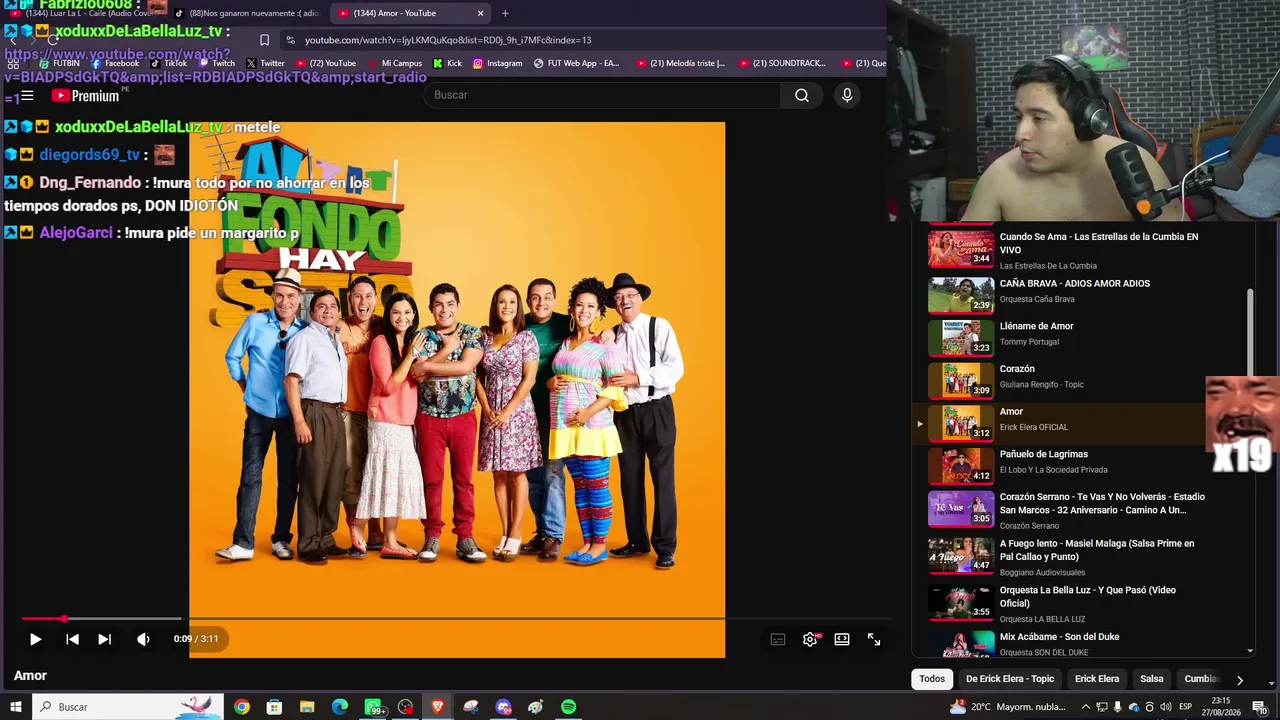Click the browser address bar URL
The height and width of the screenshot is (720, 1280).
(x=448, y=40)
